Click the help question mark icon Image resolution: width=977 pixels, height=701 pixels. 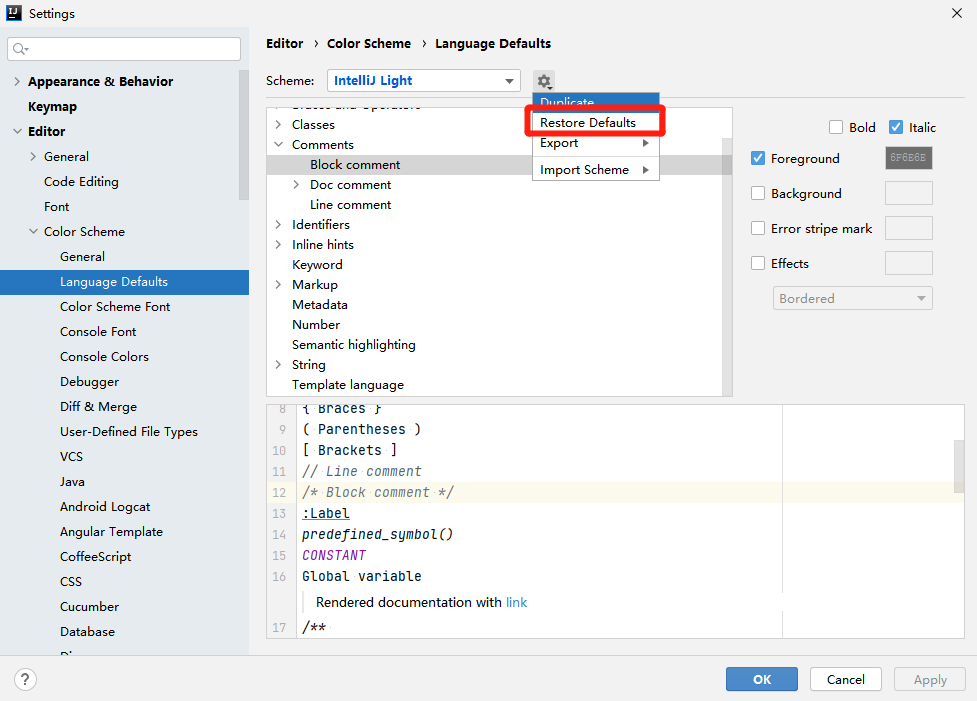25,679
